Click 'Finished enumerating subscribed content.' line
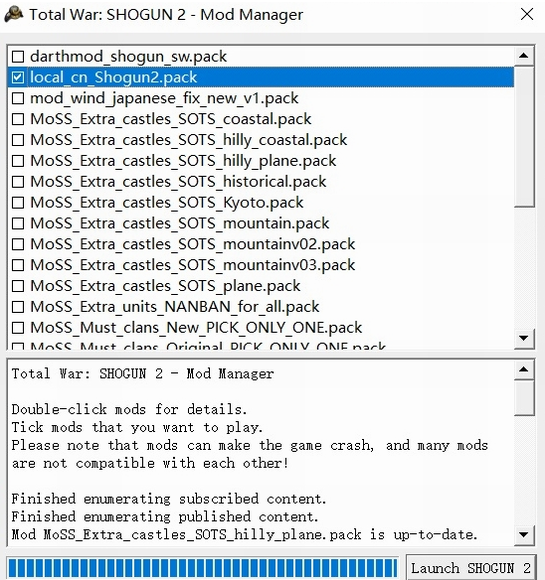The height and width of the screenshot is (580, 545). coord(169,499)
